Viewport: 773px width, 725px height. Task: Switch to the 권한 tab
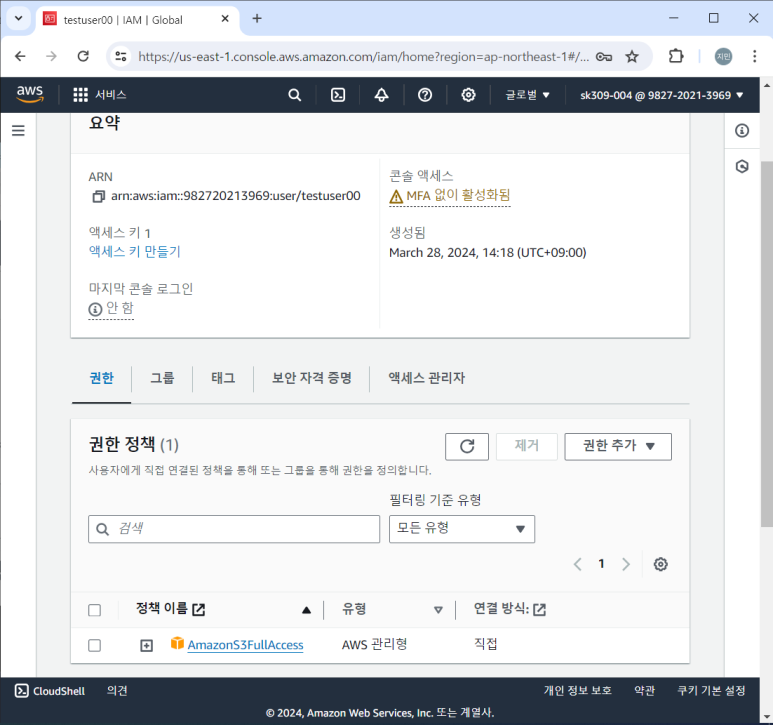(102, 378)
